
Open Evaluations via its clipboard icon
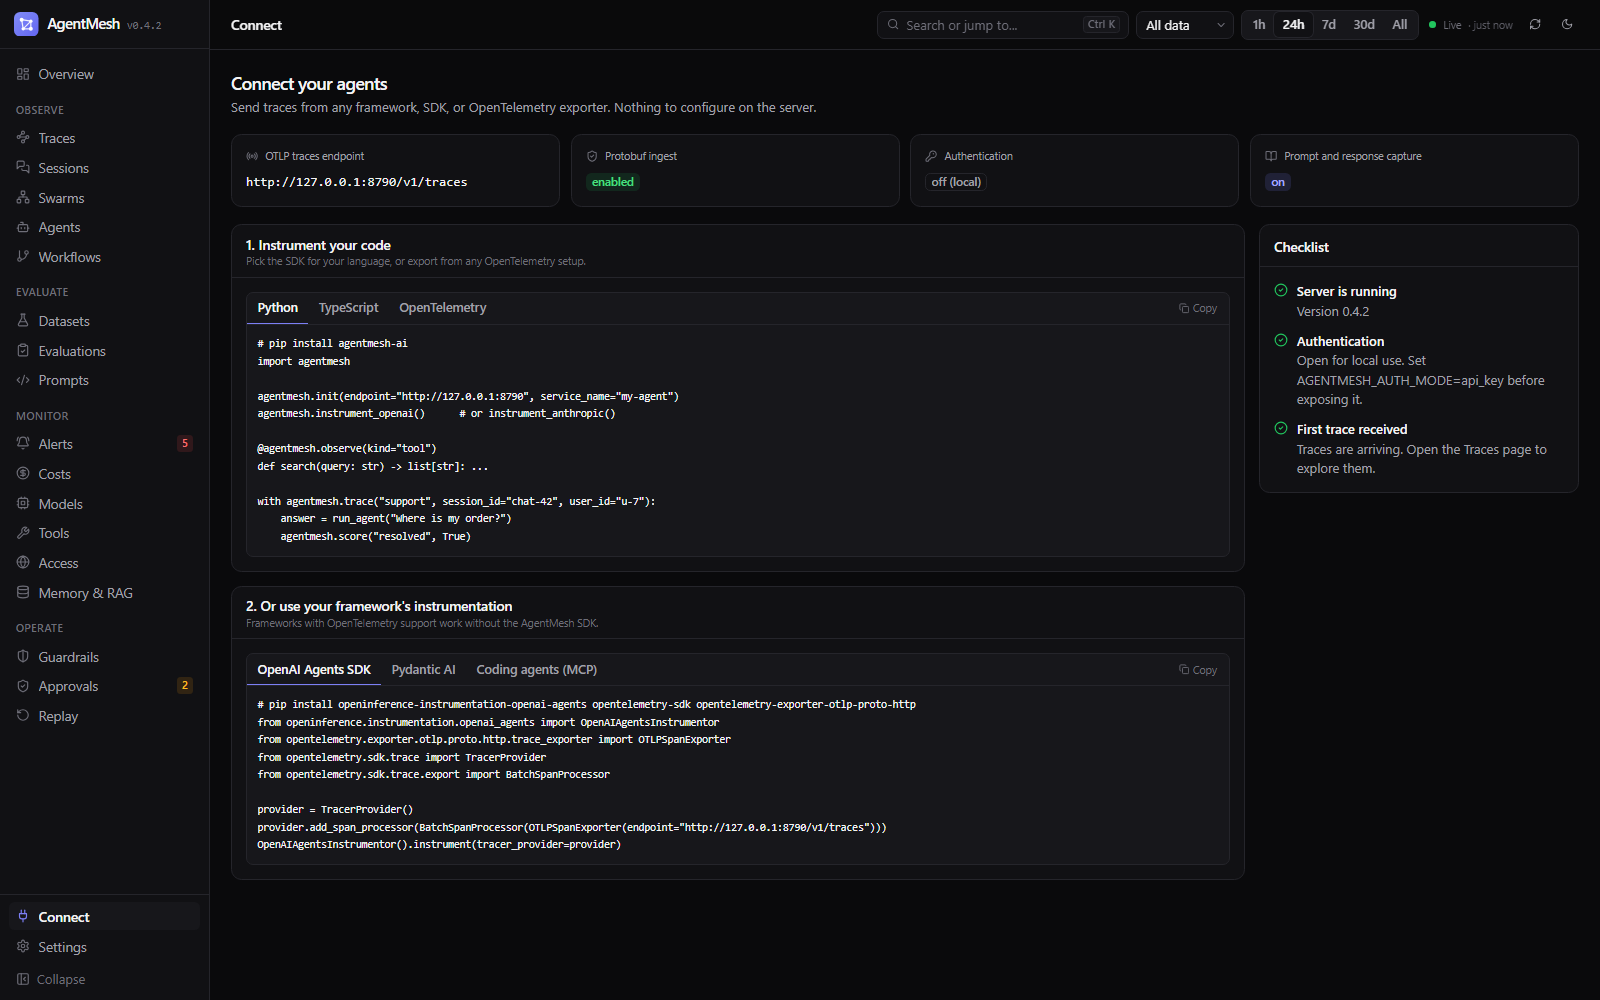click(x=23, y=351)
